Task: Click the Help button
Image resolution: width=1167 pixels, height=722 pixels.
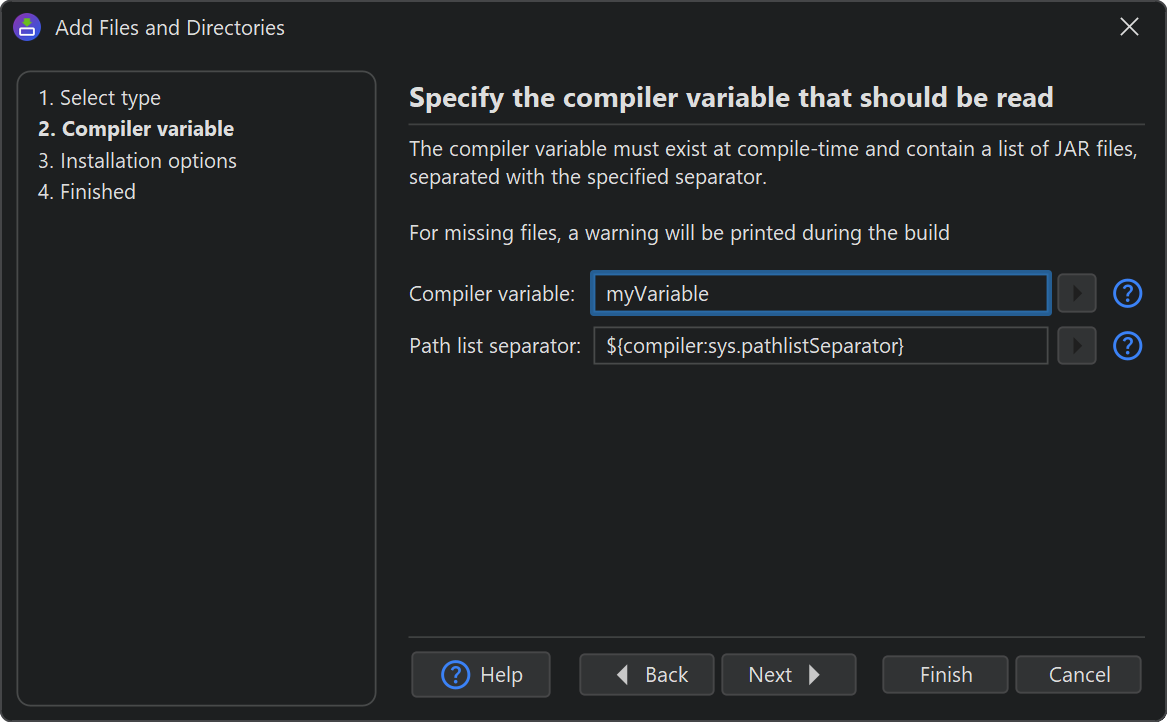Action: click(x=481, y=674)
